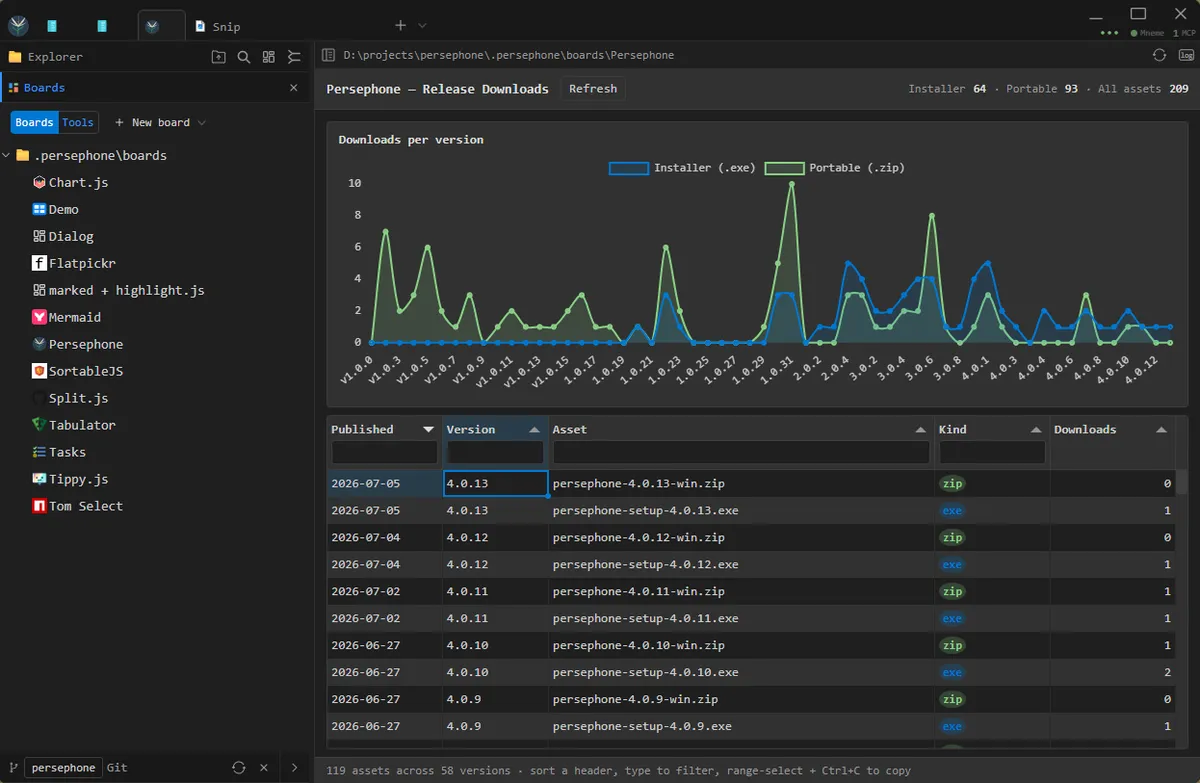Click the tree outline icon in Explorer header

click(x=294, y=57)
